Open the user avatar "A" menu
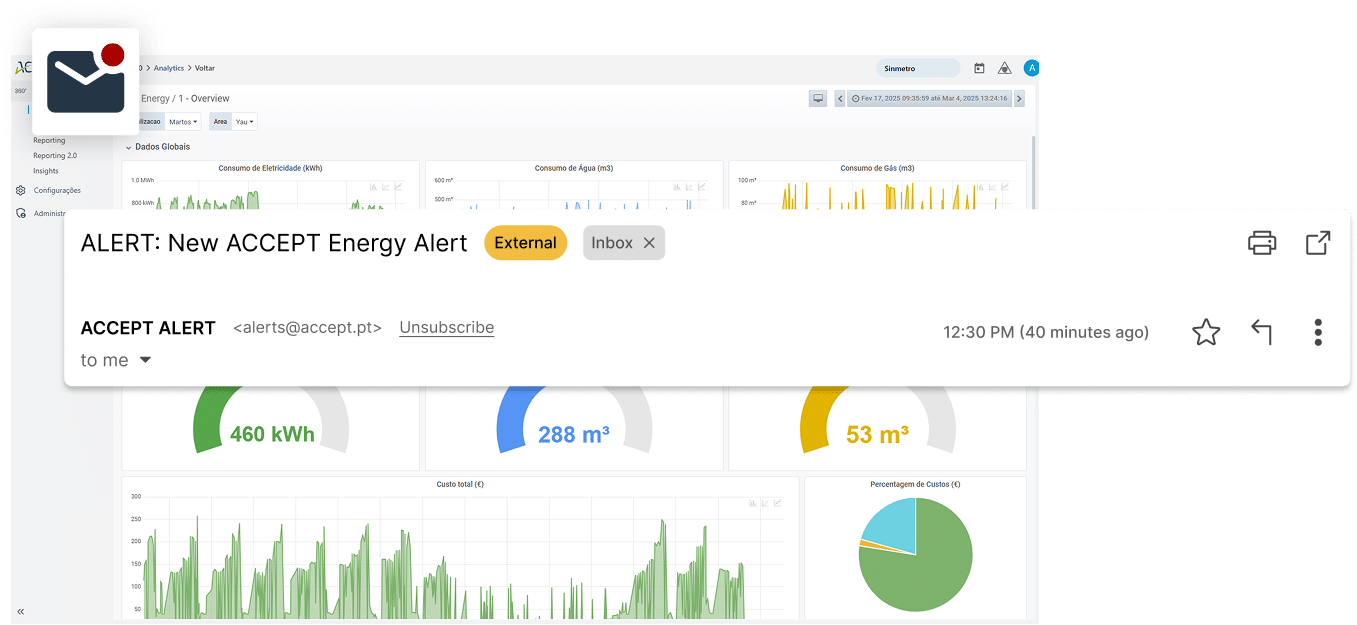 click(1031, 68)
